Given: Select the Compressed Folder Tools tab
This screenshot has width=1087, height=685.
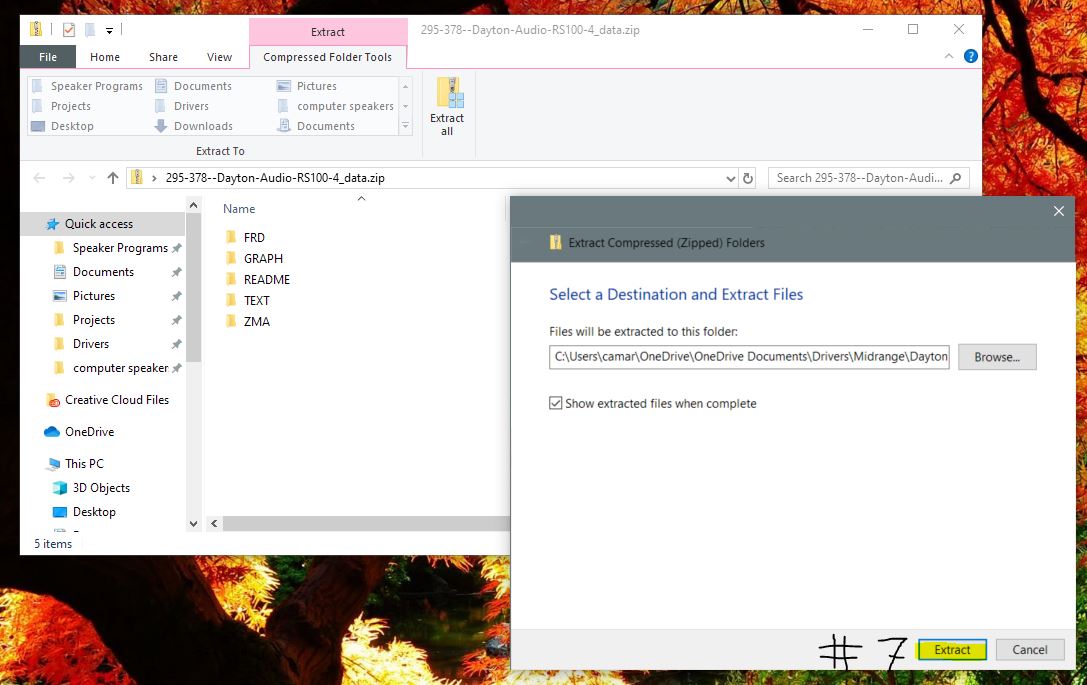Looking at the screenshot, I should click(327, 57).
